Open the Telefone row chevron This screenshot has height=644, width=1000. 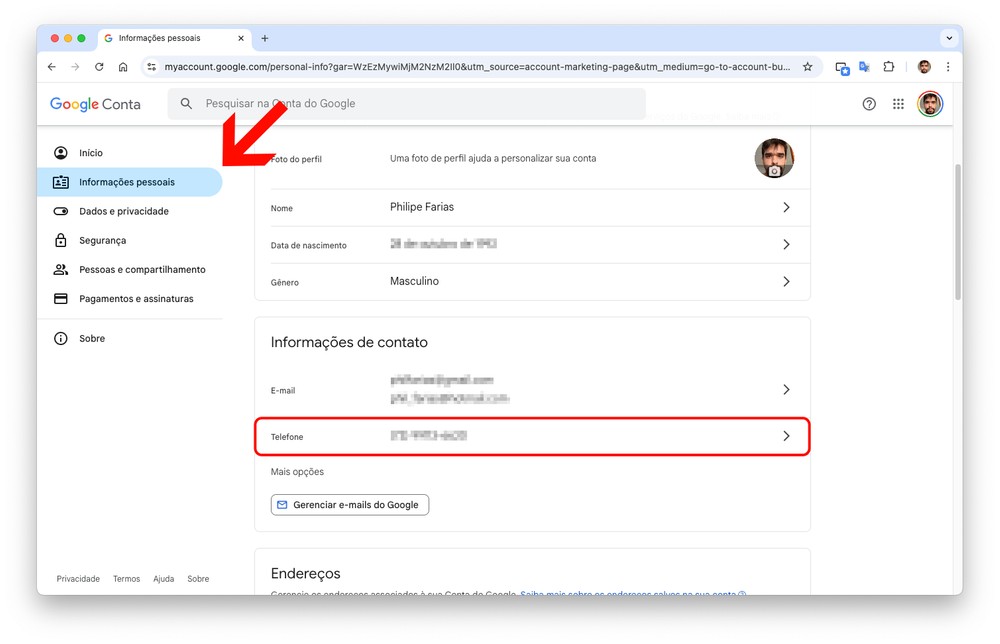[x=786, y=436]
